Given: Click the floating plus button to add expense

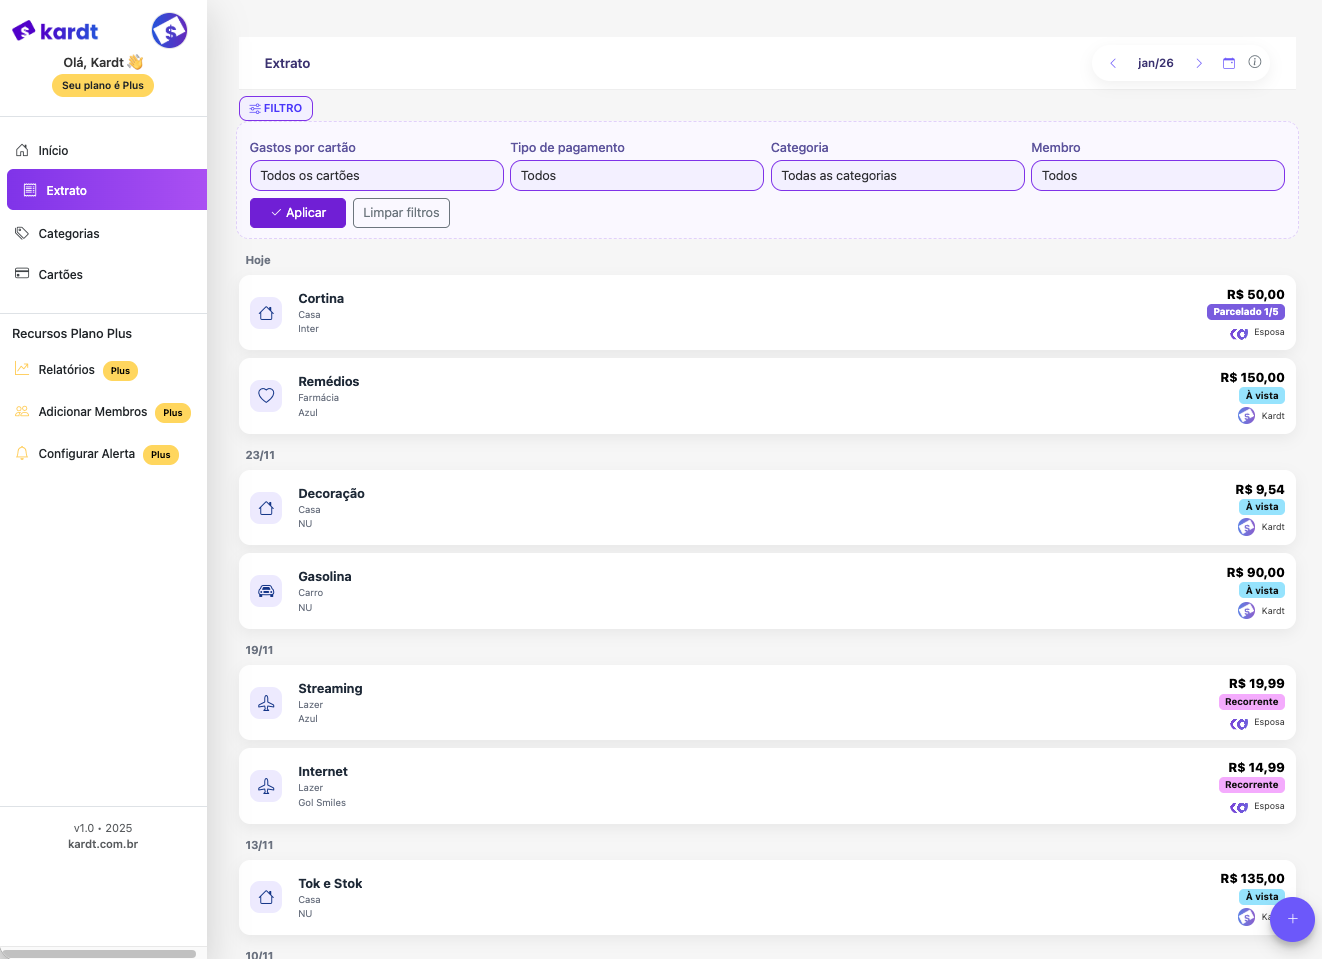Looking at the screenshot, I should (1291, 919).
